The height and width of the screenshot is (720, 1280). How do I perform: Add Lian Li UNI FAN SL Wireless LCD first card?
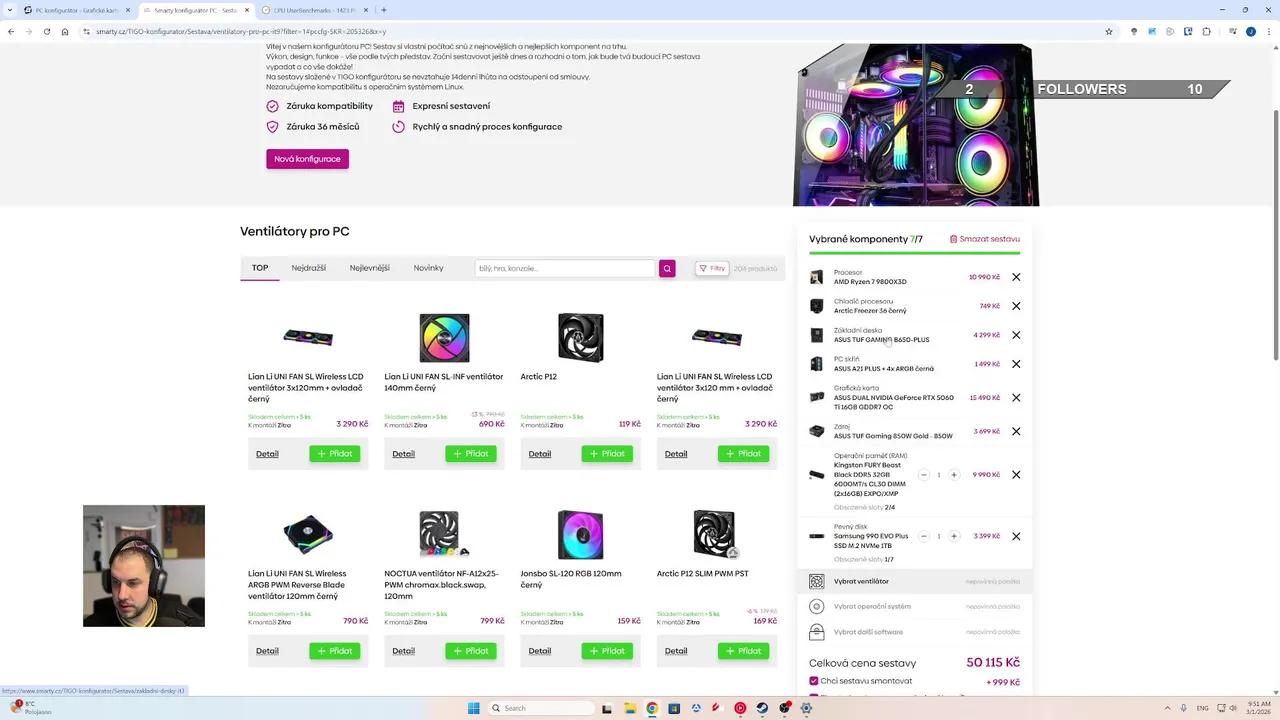coord(334,454)
